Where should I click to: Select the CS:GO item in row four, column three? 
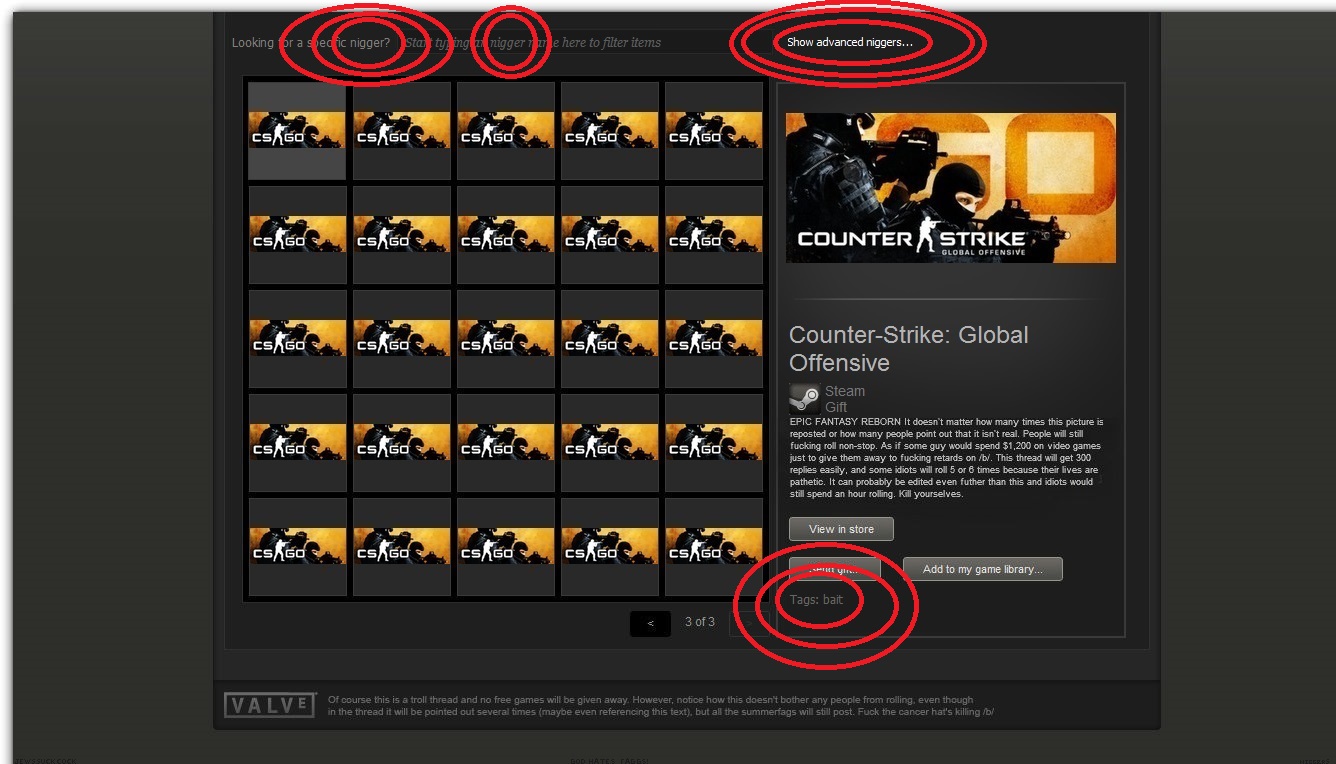(505, 443)
